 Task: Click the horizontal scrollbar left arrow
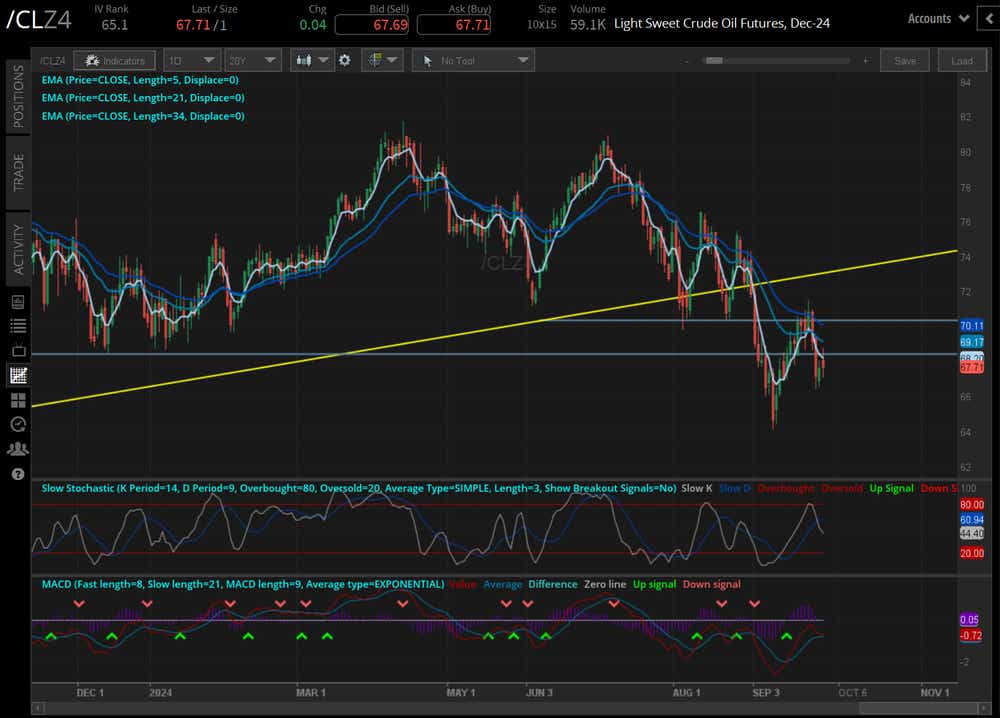coord(38,708)
